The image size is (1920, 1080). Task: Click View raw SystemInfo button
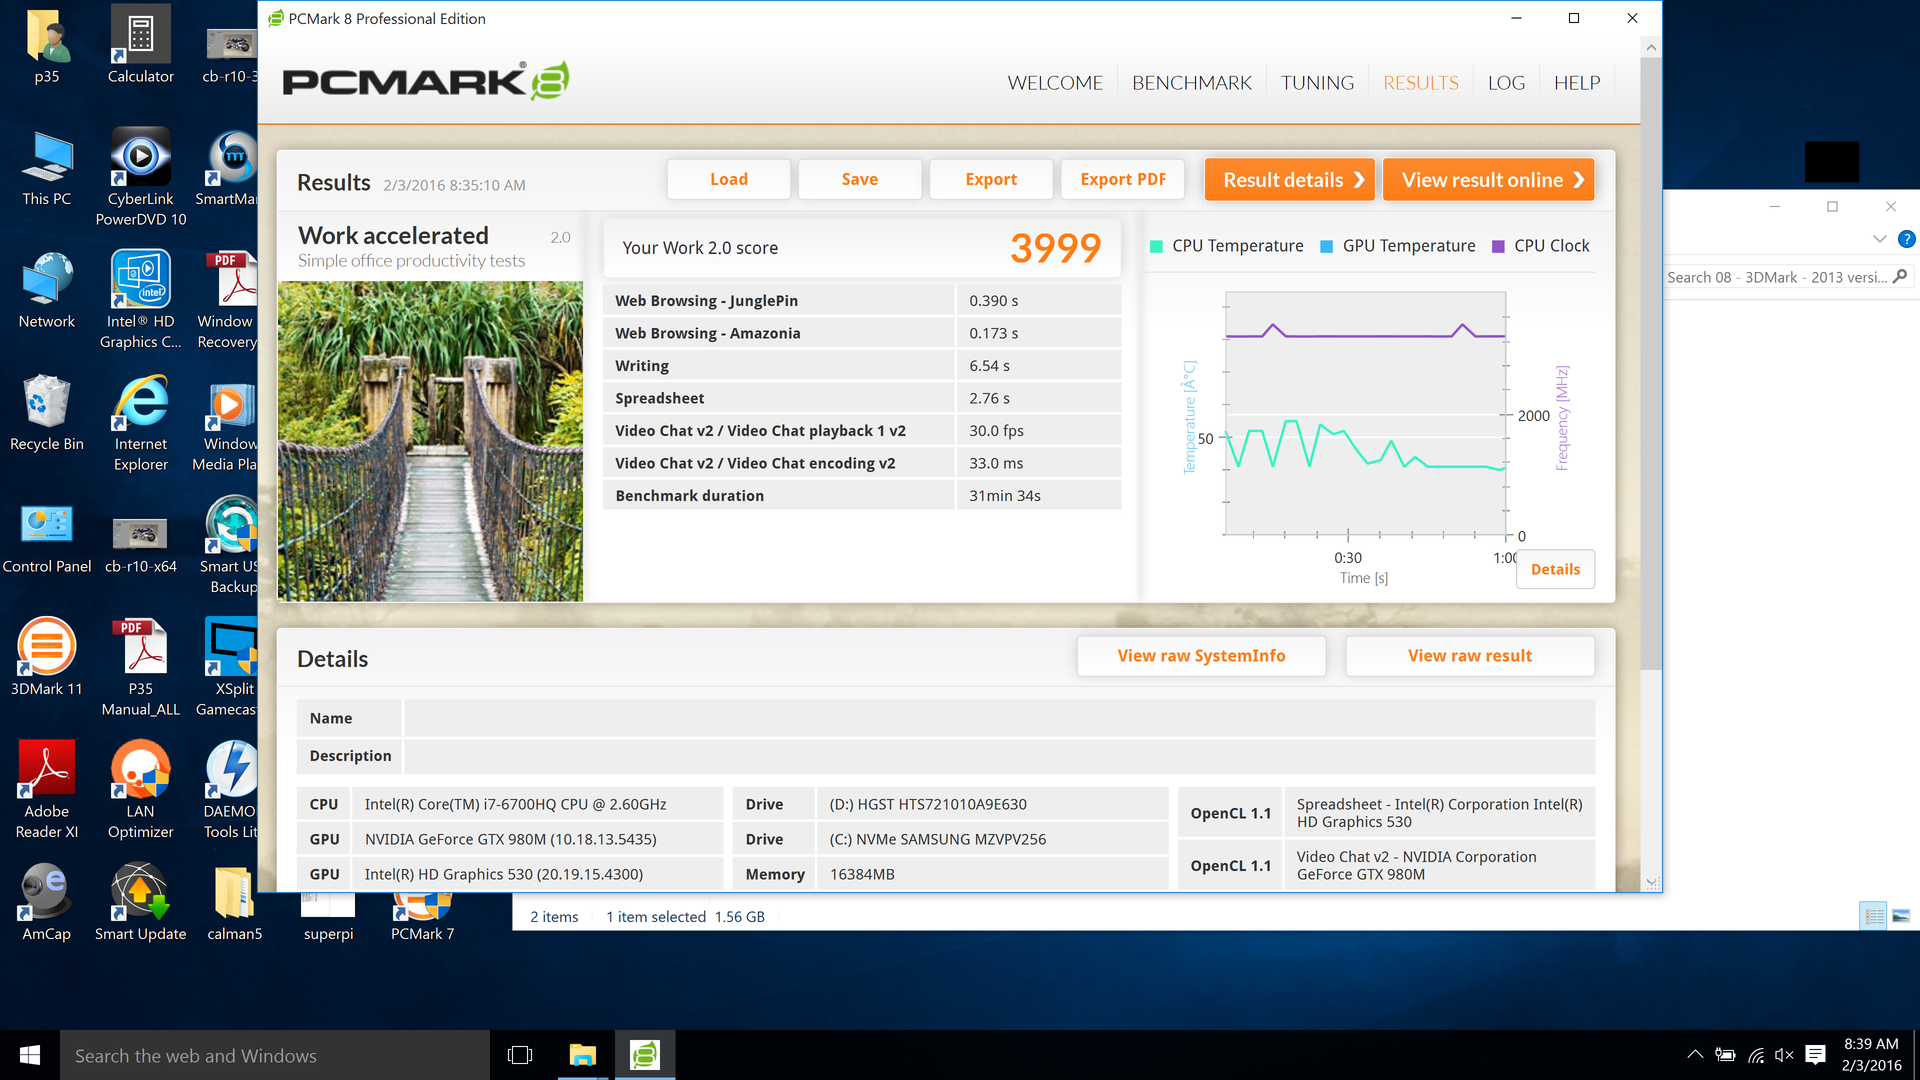pos(1201,656)
